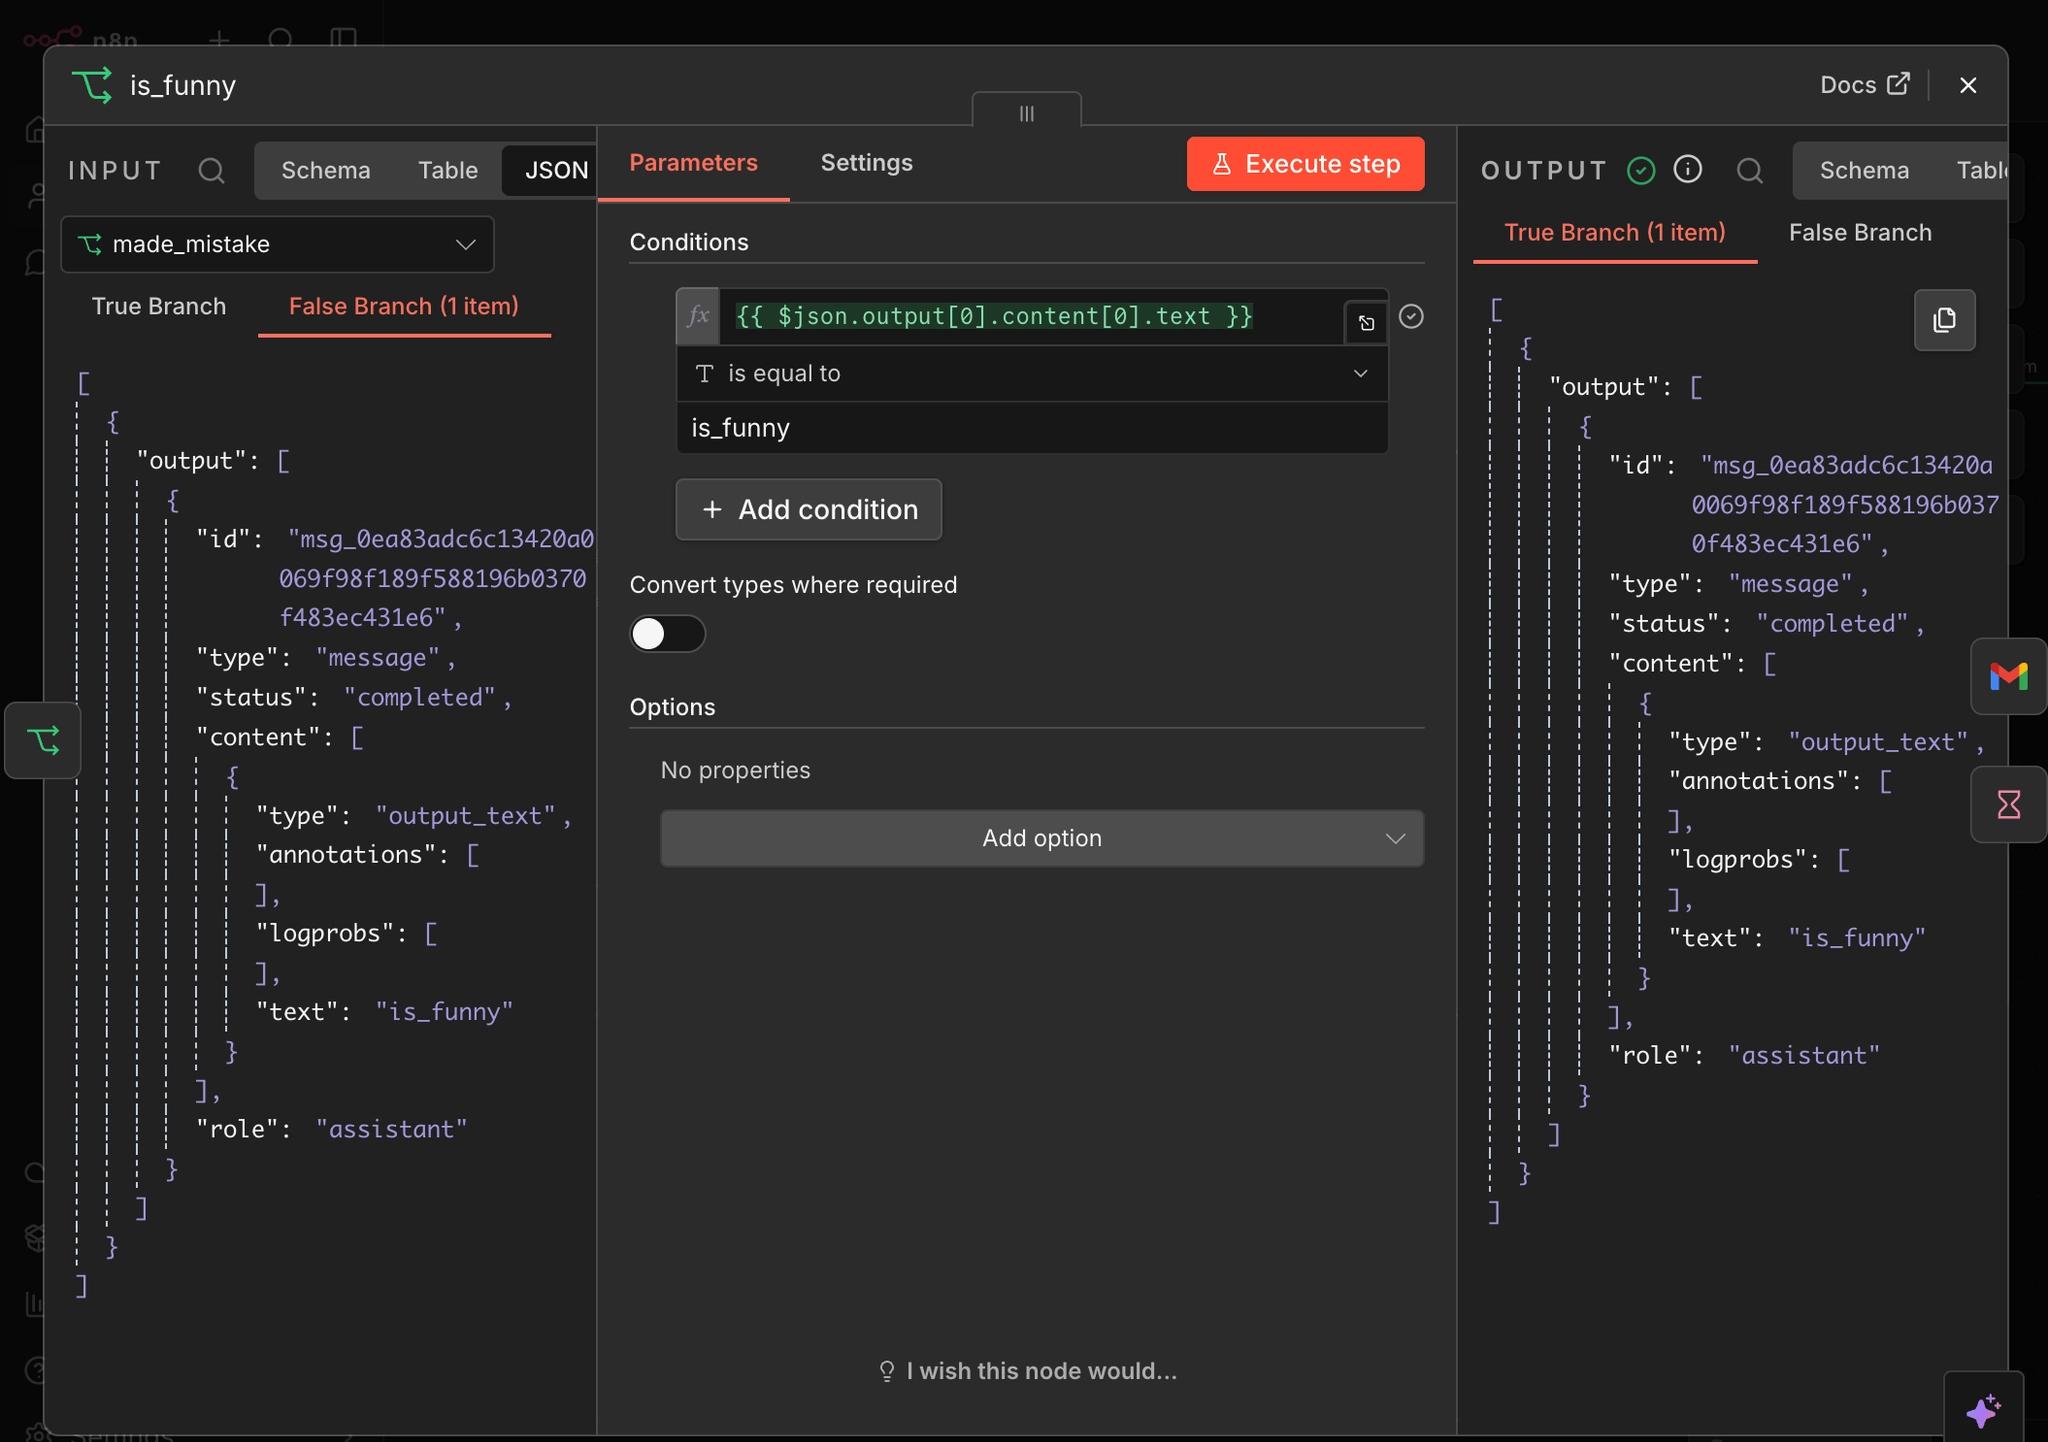Open the 'is equal to' operator dropdown

[1032, 373]
